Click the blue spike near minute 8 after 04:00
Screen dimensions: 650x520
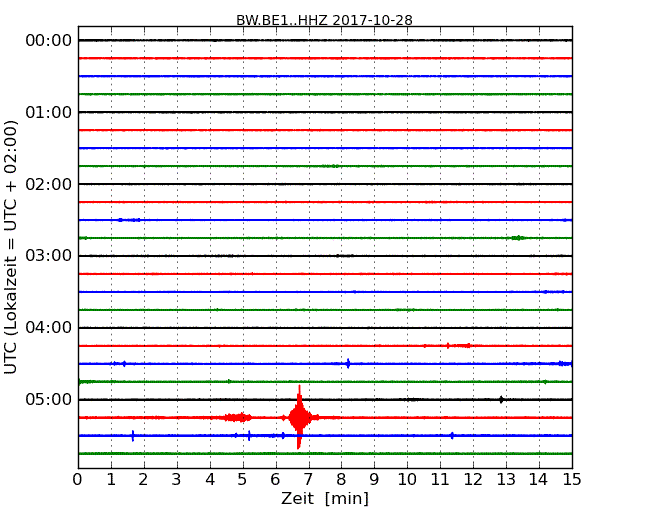(348, 364)
